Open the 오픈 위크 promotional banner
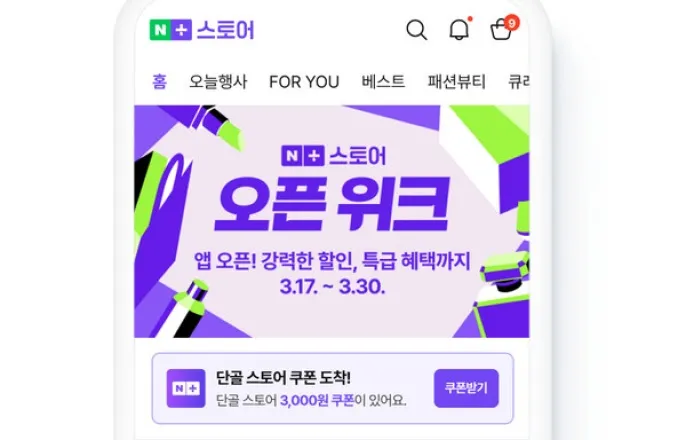The image size is (686, 440). (x=332, y=221)
